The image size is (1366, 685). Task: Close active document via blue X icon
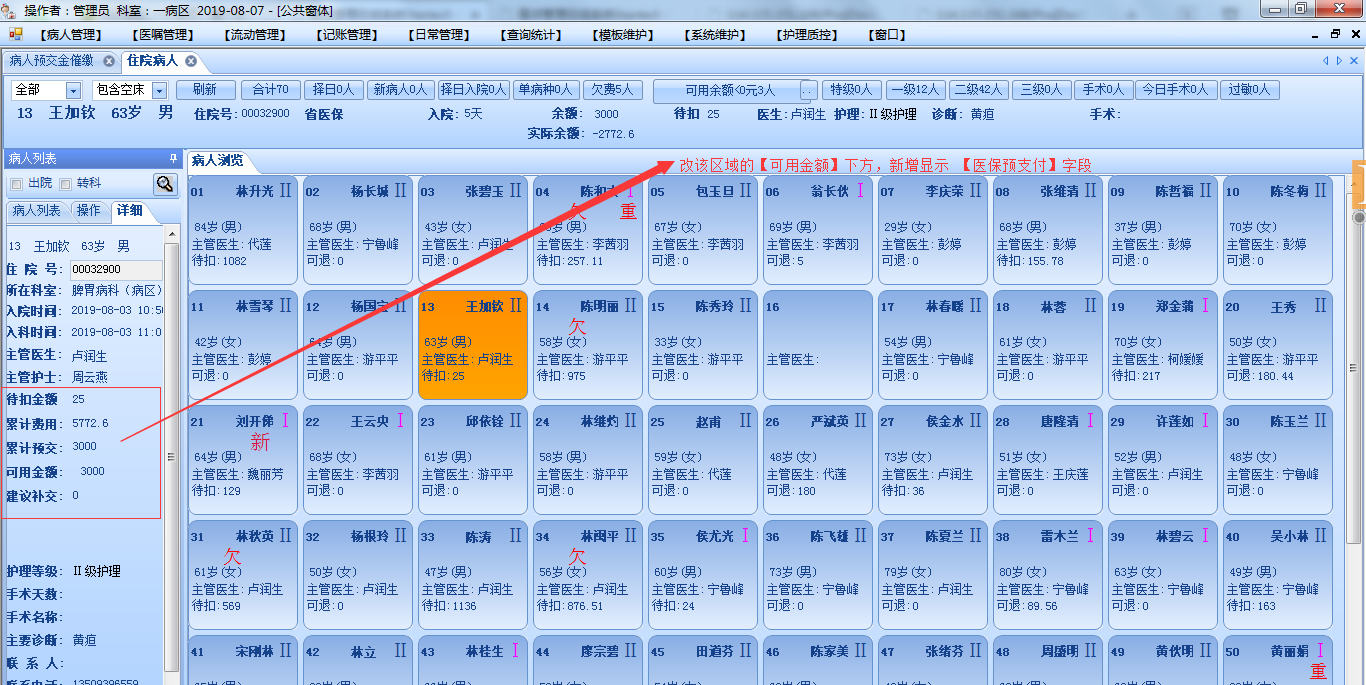pyautogui.click(x=1353, y=61)
